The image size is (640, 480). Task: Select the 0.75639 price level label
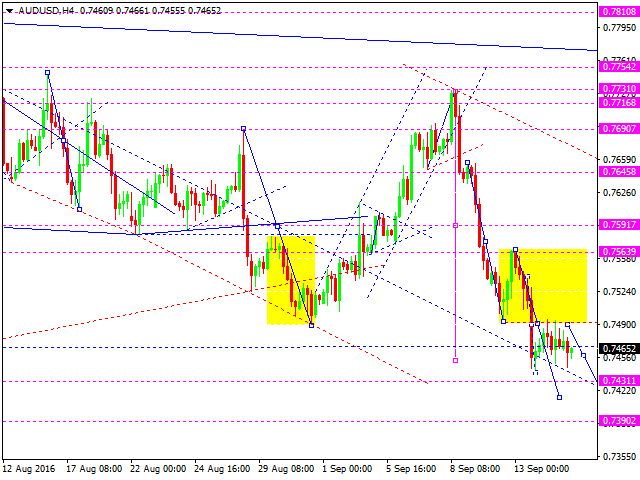tap(619, 252)
